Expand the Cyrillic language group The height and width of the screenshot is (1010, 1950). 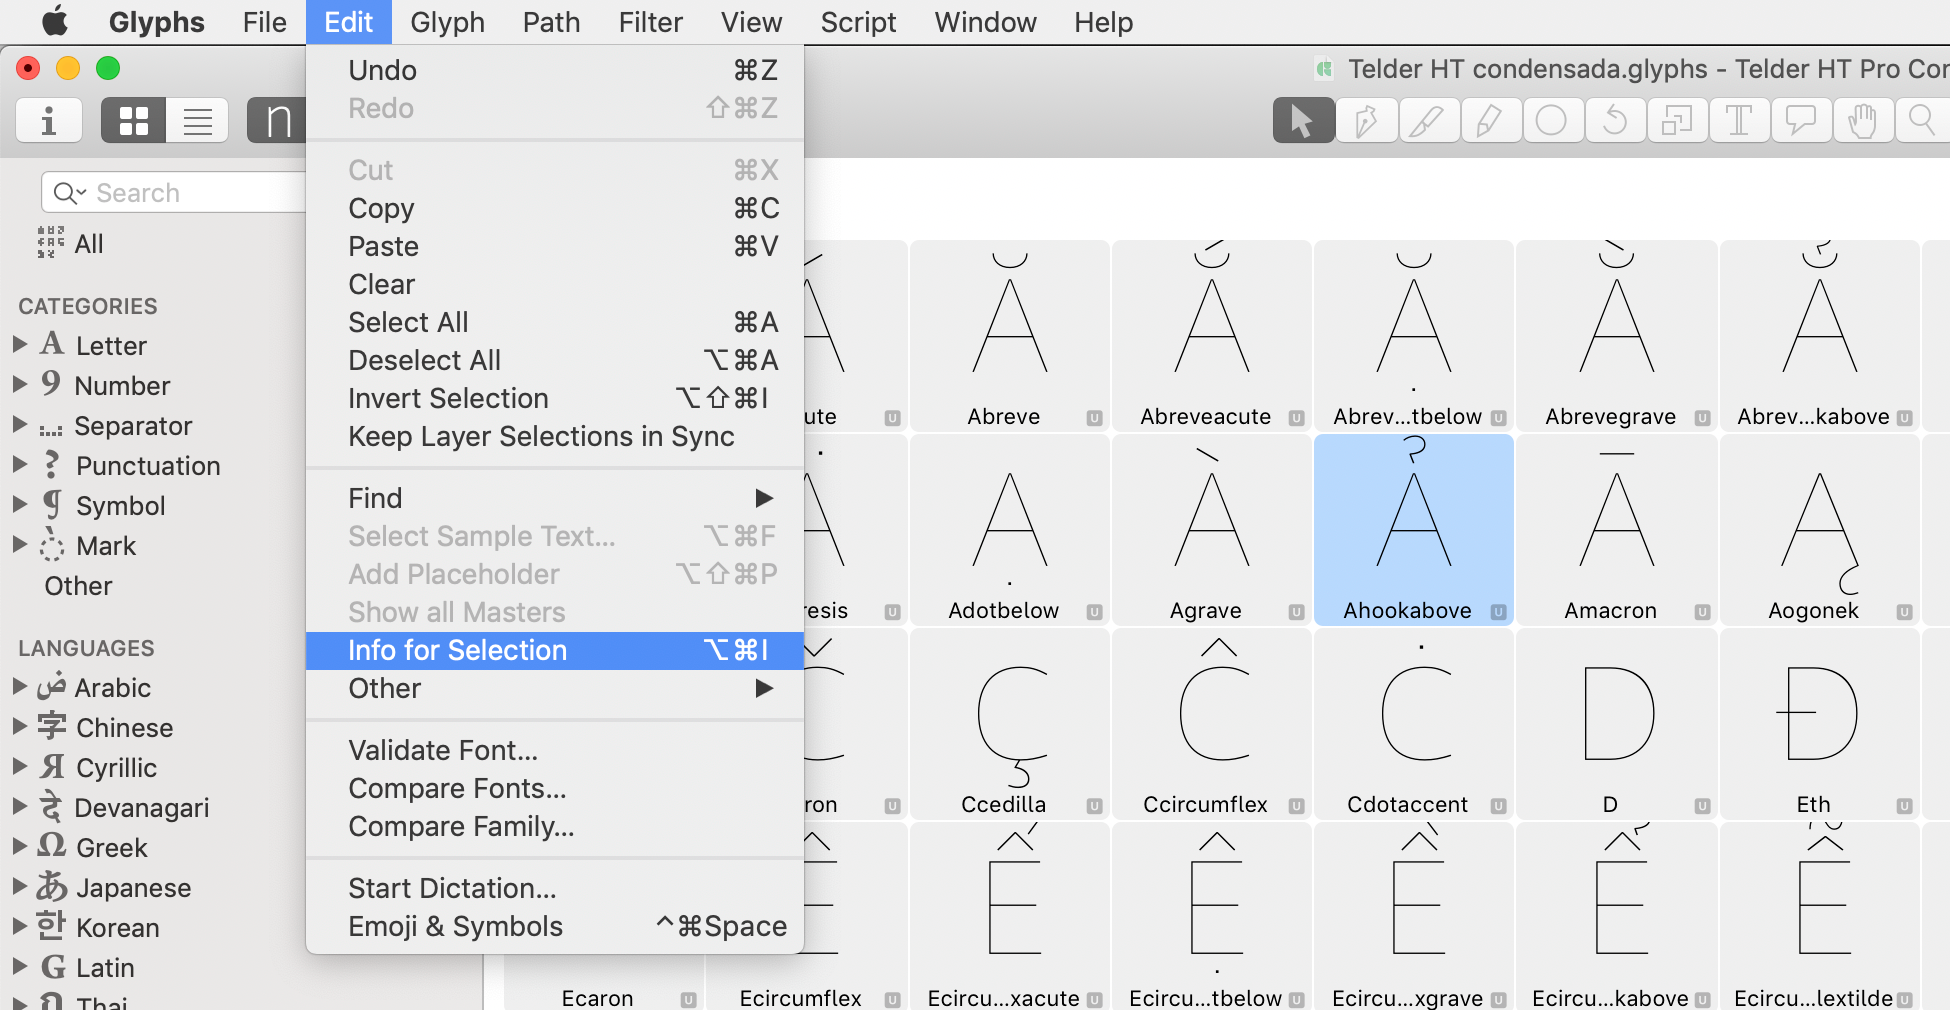coord(19,767)
